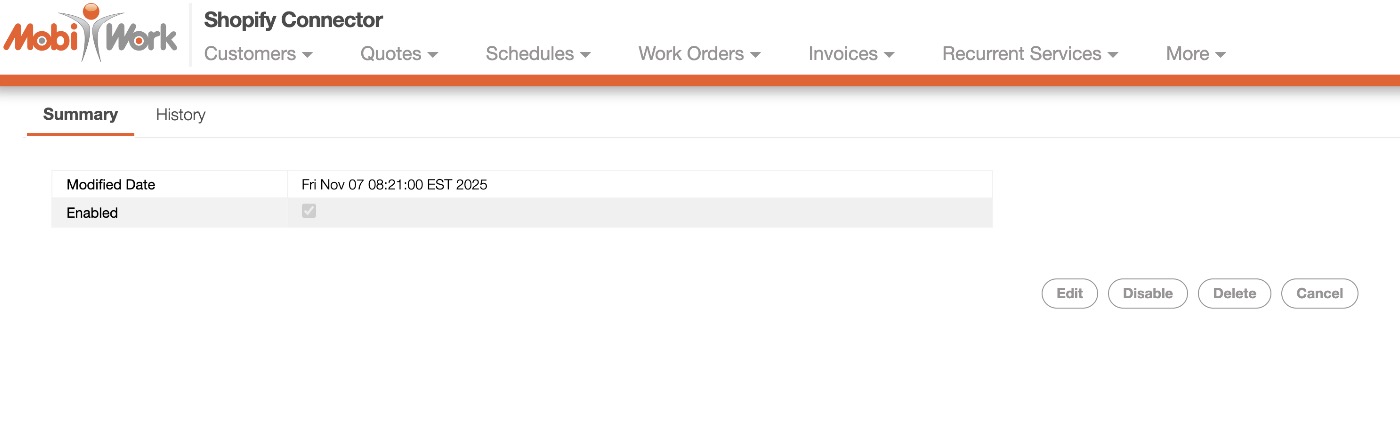Click the Shopify Connector page title
The height and width of the screenshot is (444, 1400).
pyautogui.click(x=293, y=20)
